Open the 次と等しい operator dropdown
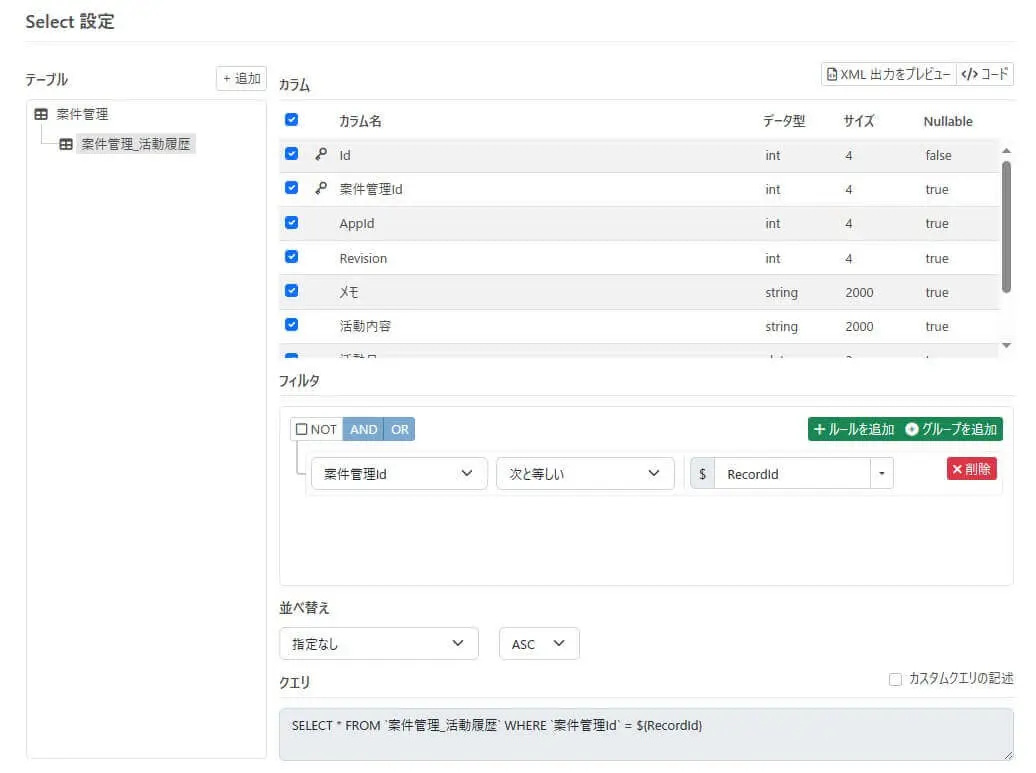This screenshot has width=1036, height=773. coord(585,474)
